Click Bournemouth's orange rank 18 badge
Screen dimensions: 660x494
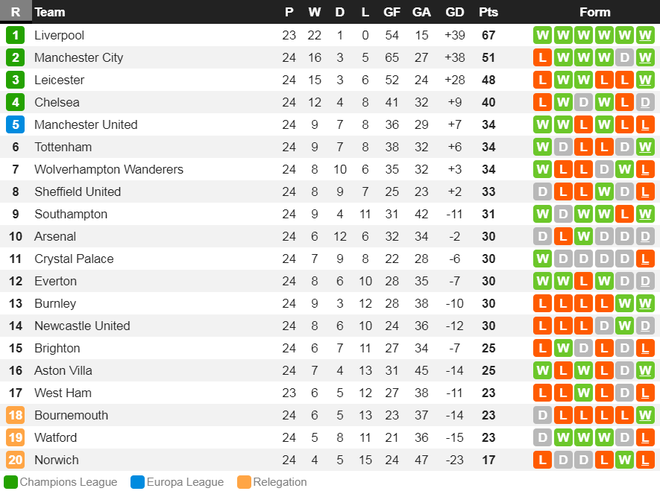coord(15,415)
